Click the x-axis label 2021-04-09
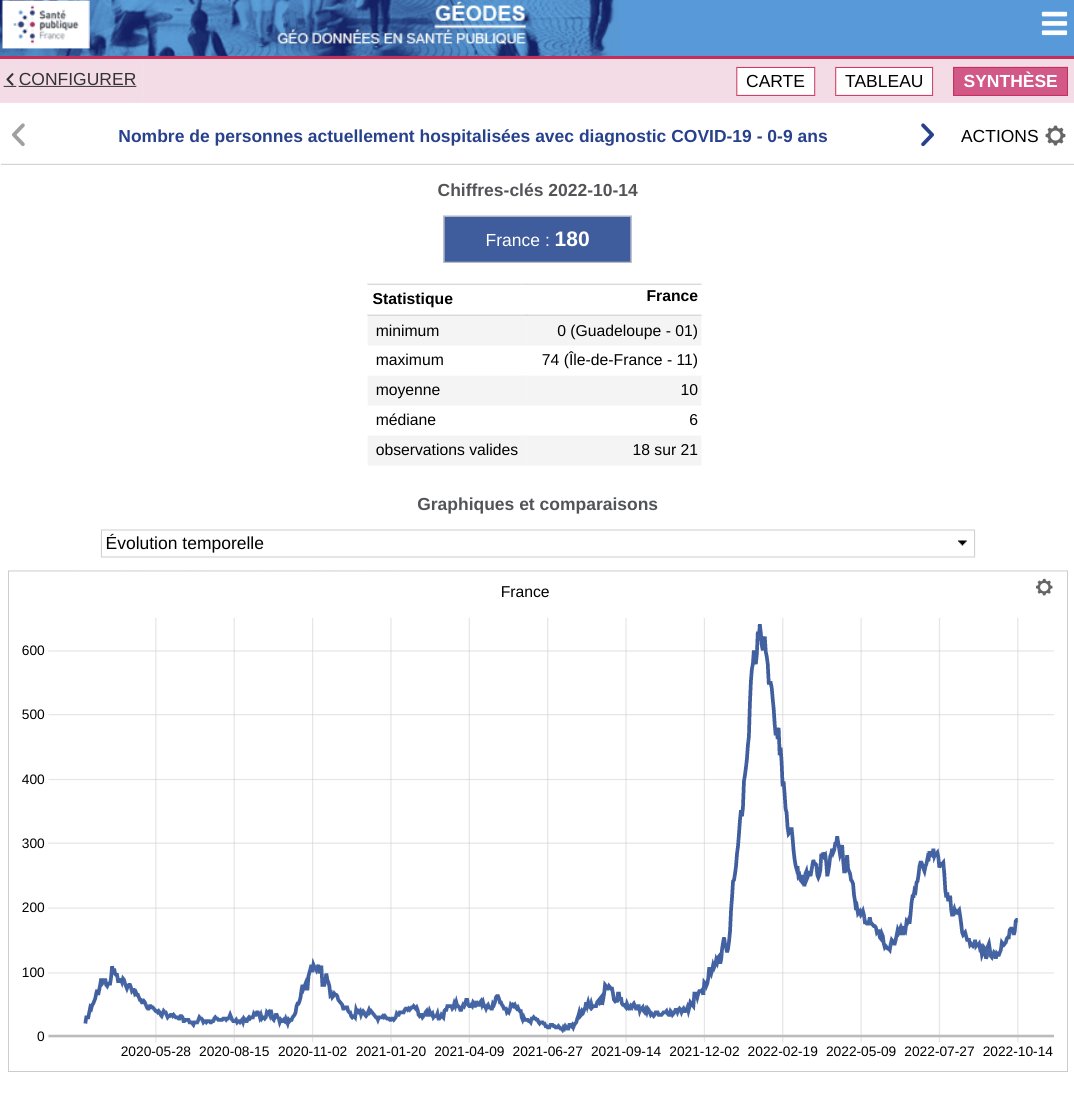 469,1051
